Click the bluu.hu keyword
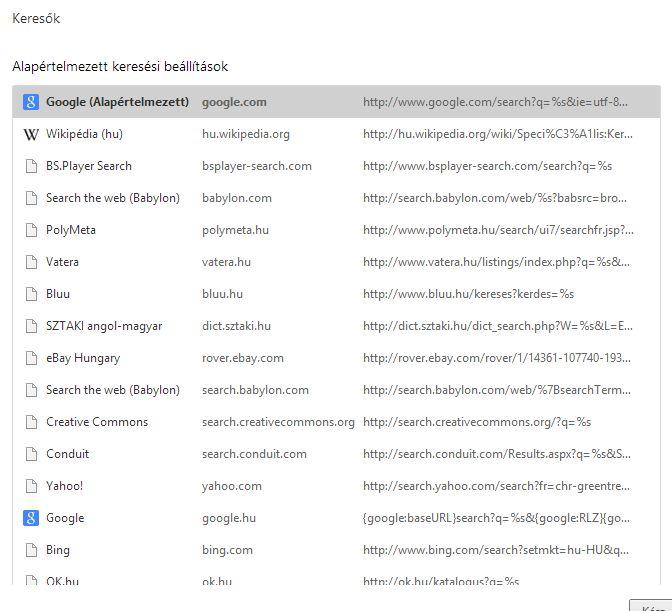The width and height of the screenshot is (672, 611). pos(222,294)
